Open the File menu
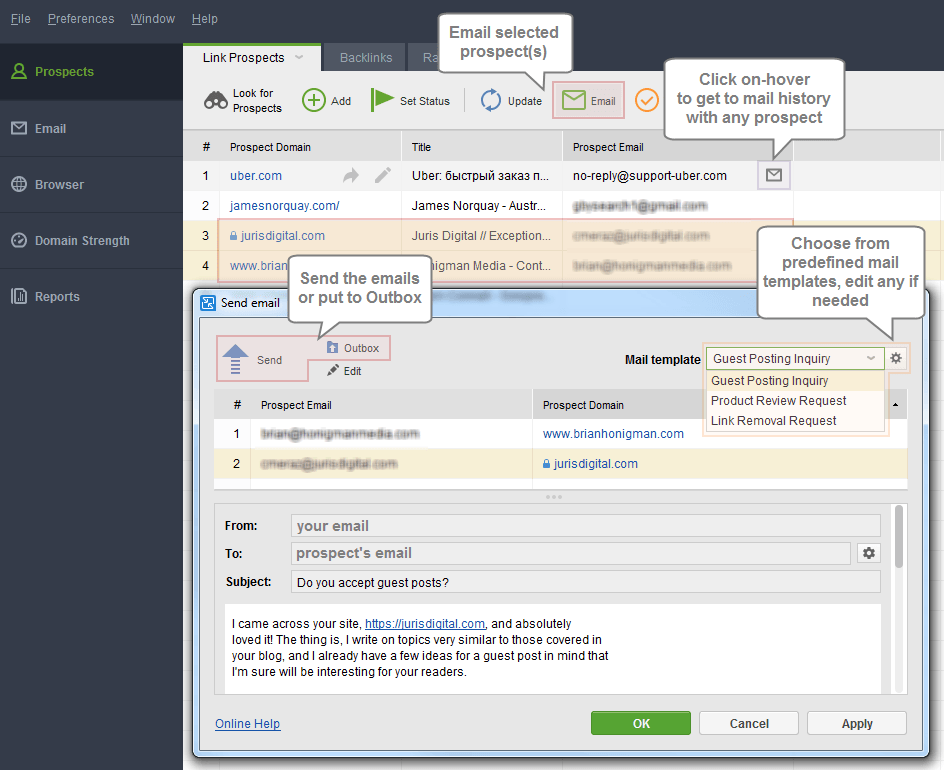944x770 pixels. pos(20,19)
